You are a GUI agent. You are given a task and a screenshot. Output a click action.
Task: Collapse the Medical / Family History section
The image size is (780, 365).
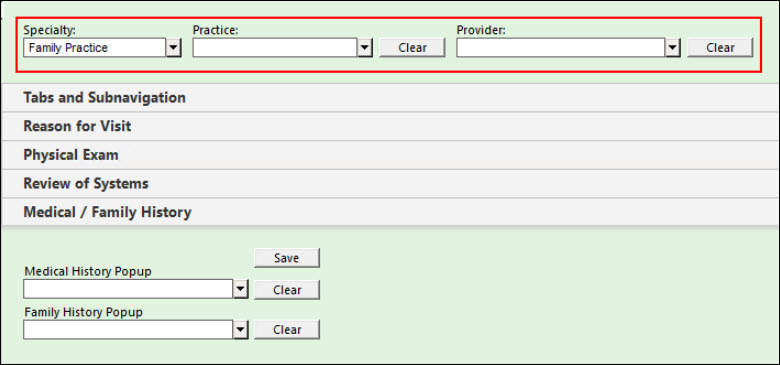(x=390, y=213)
